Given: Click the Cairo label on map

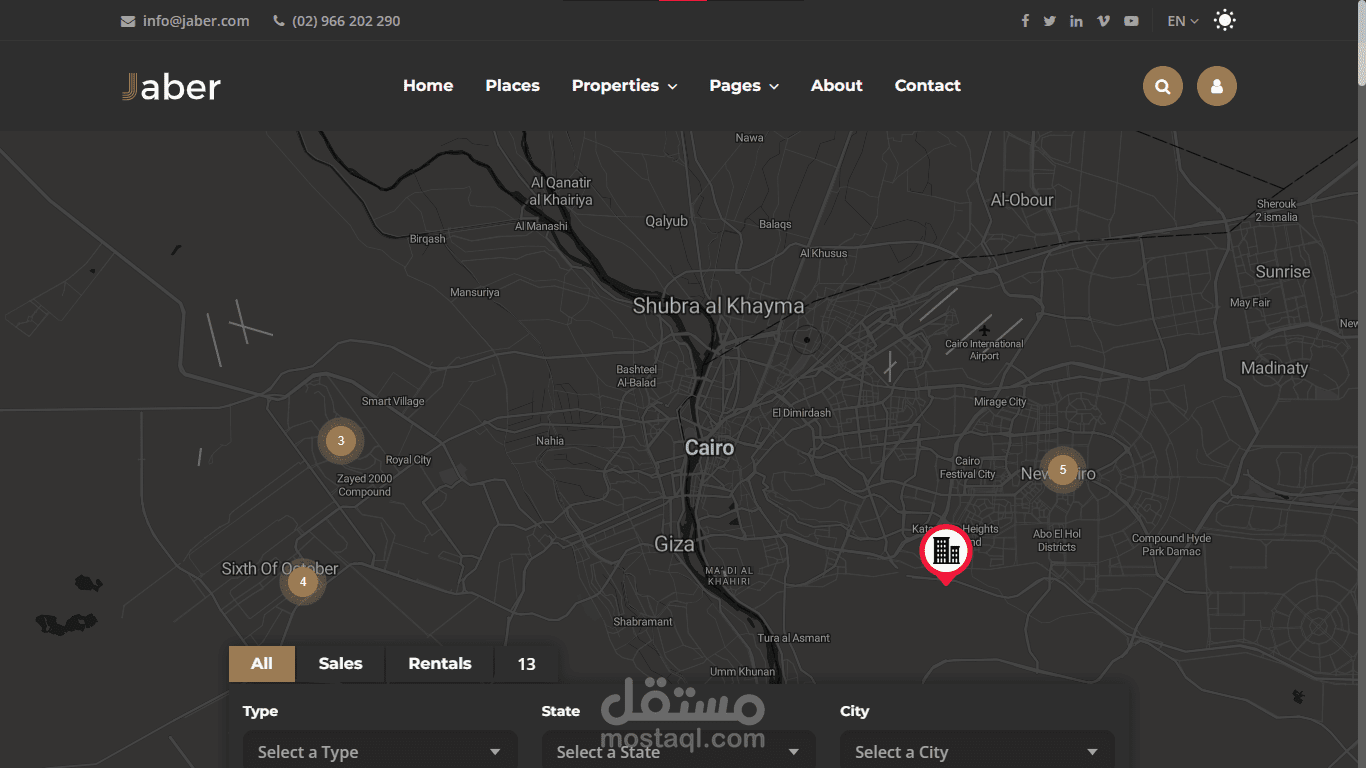Looking at the screenshot, I should 709,448.
